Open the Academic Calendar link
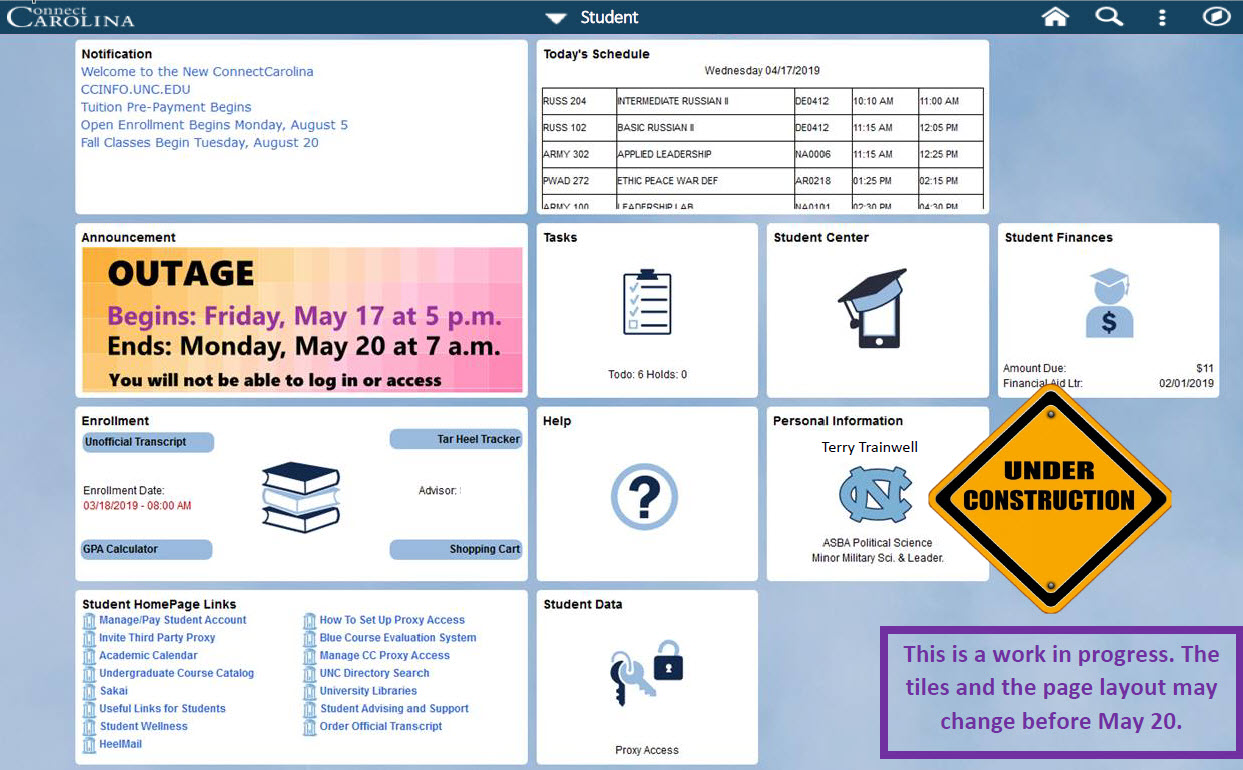The image size is (1243, 770). pyautogui.click(x=148, y=656)
